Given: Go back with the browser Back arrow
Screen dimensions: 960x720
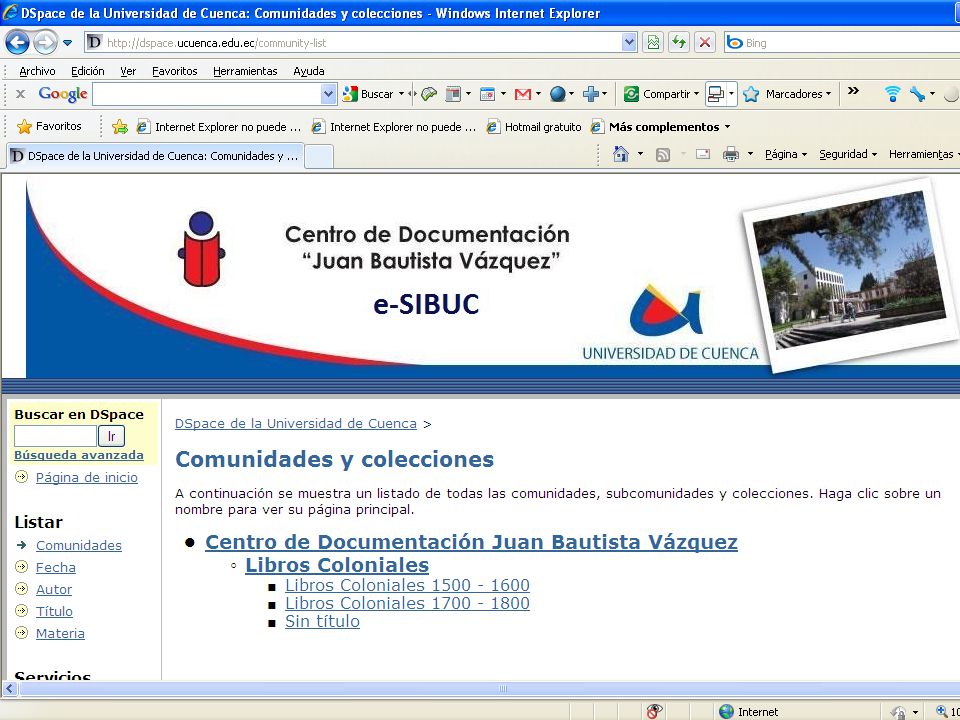Looking at the screenshot, I should [x=17, y=42].
